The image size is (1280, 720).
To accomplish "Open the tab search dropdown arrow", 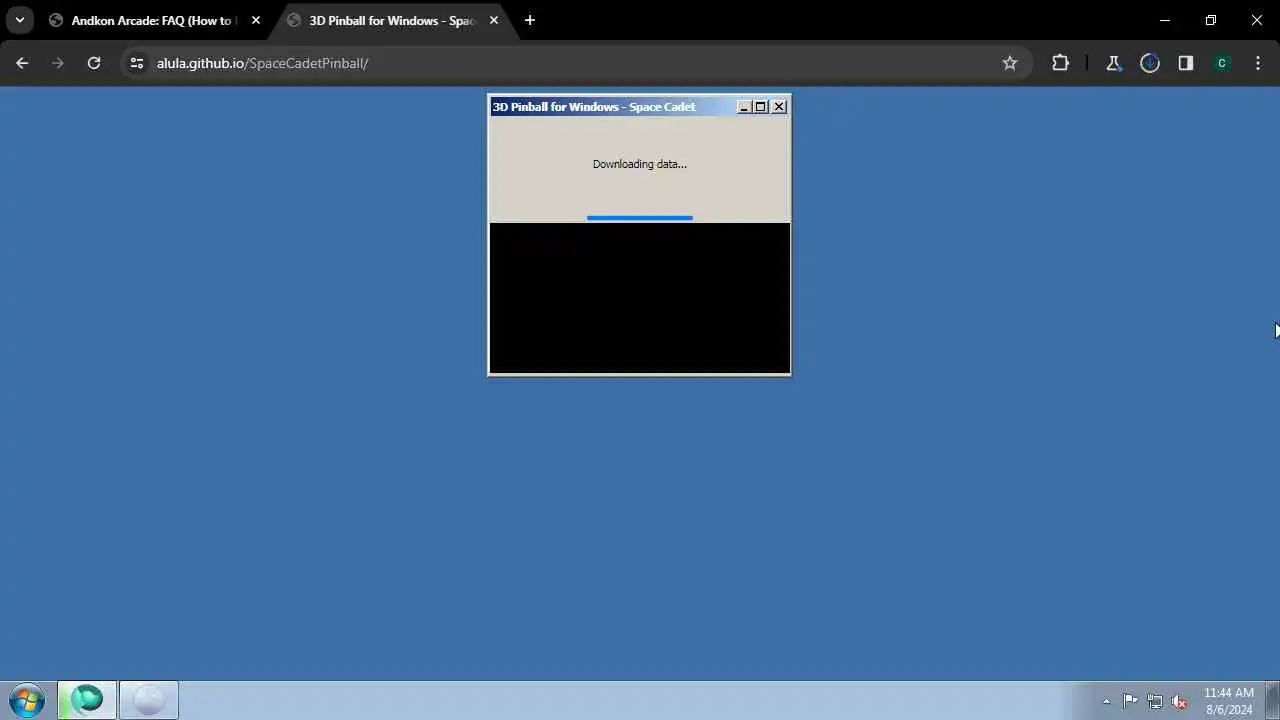I will [19, 20].
